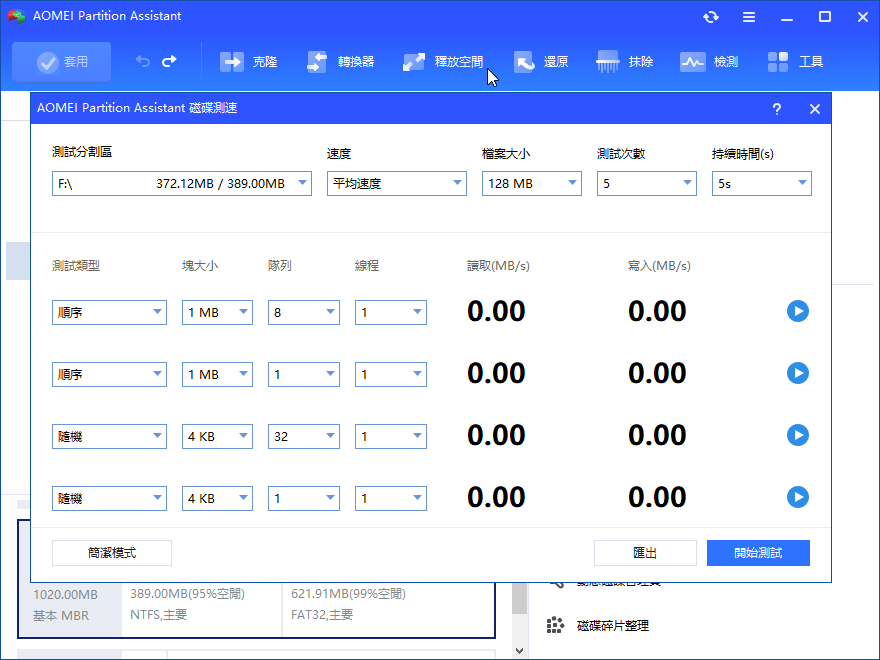Image resolution: width=880 pixels, height=660 pixels.
Task: Open second row 1 MB block size dropdown
Action: coord(217,374)
